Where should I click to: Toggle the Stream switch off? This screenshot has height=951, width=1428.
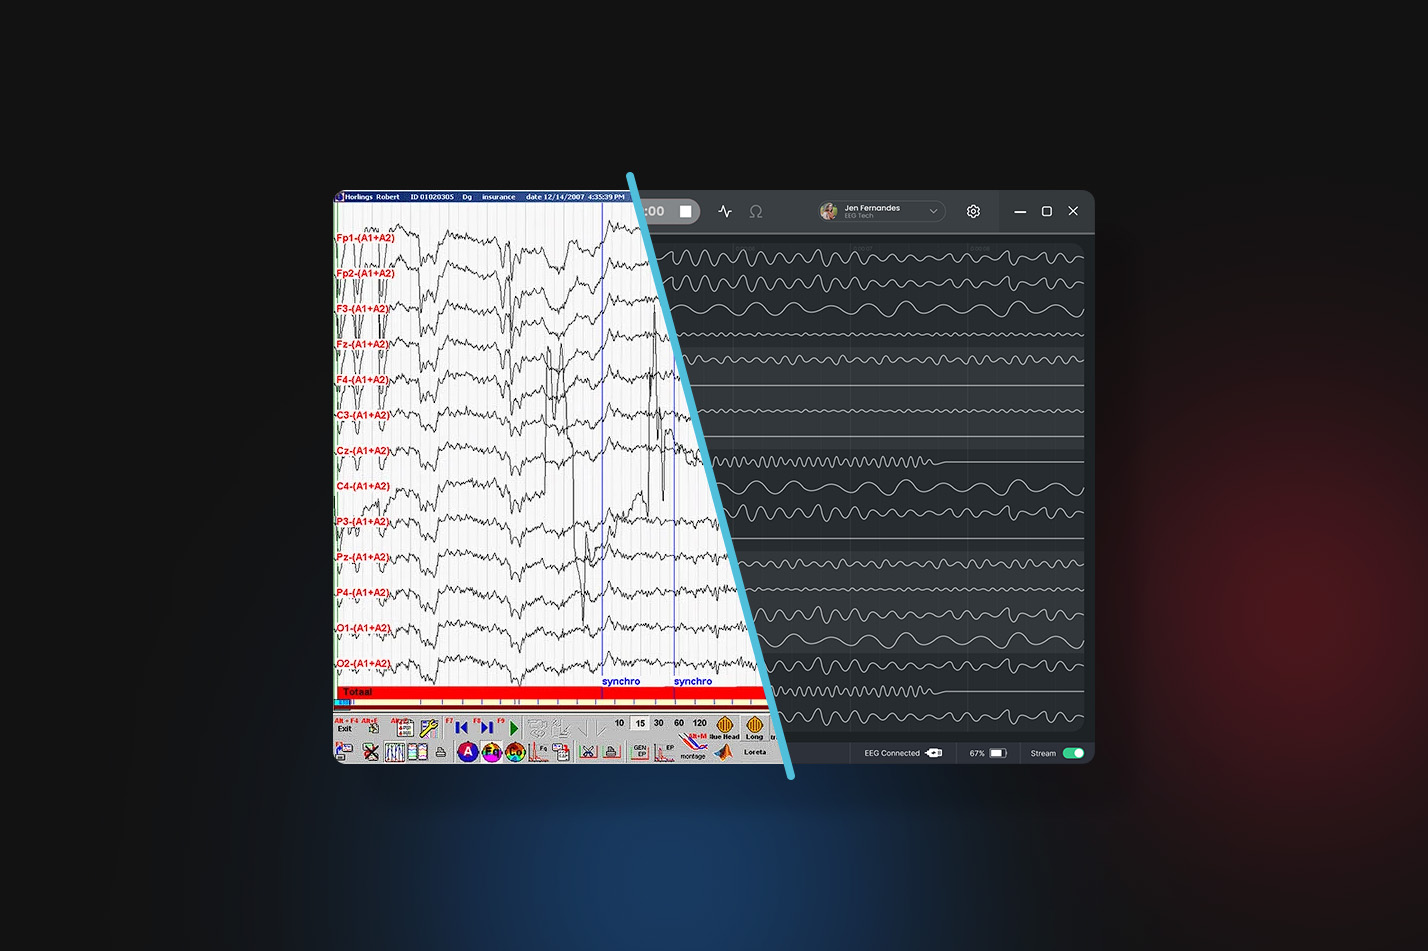(x=1073, y=753)
